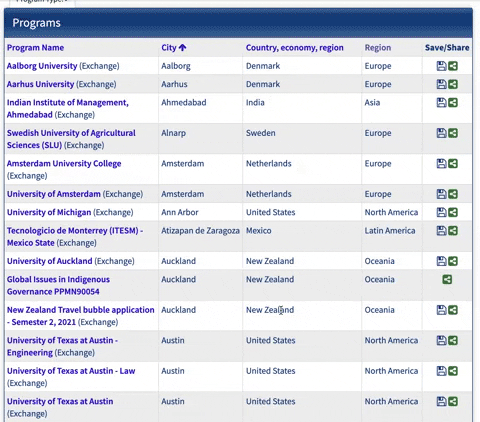This screenshot has width=480, height=422.
Task: Click the Region column header
Action: (x=378, y=48)
